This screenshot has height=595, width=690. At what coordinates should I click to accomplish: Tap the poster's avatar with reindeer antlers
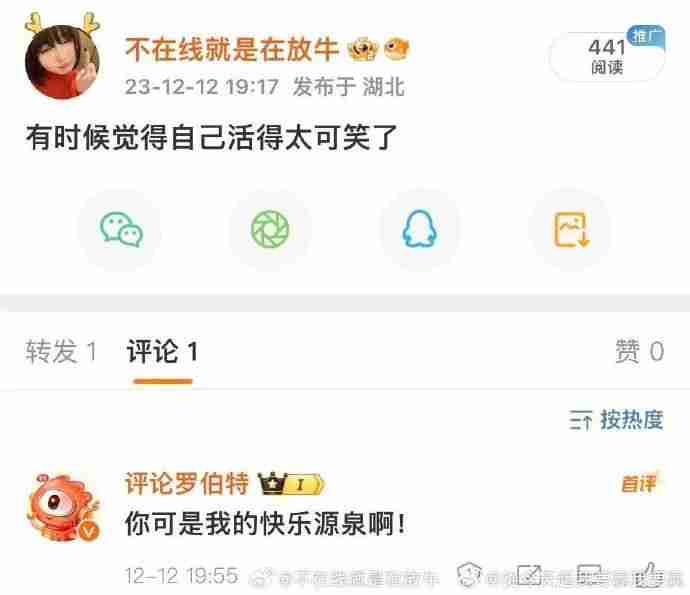(62, 56)
